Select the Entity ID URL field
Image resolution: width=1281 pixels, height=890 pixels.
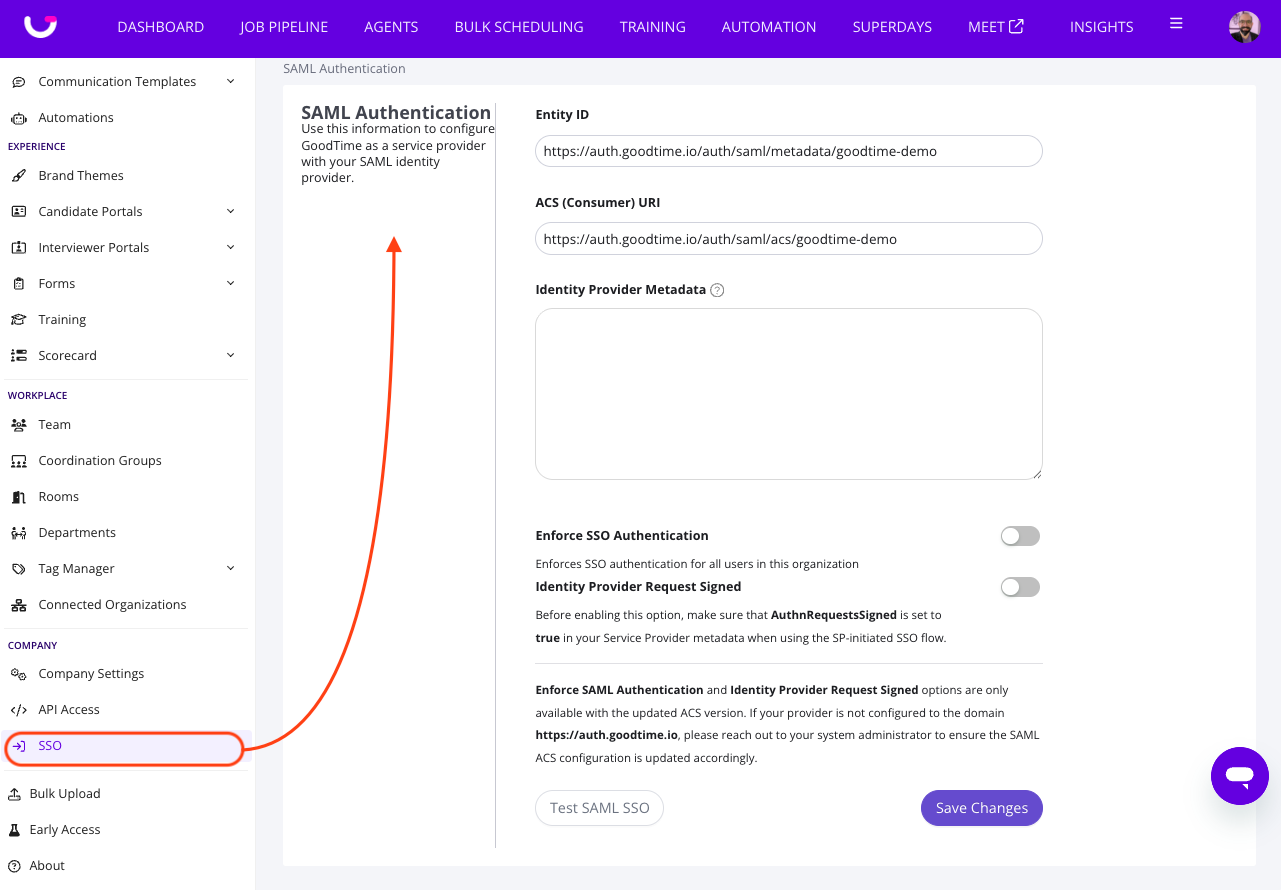[788, 152]
